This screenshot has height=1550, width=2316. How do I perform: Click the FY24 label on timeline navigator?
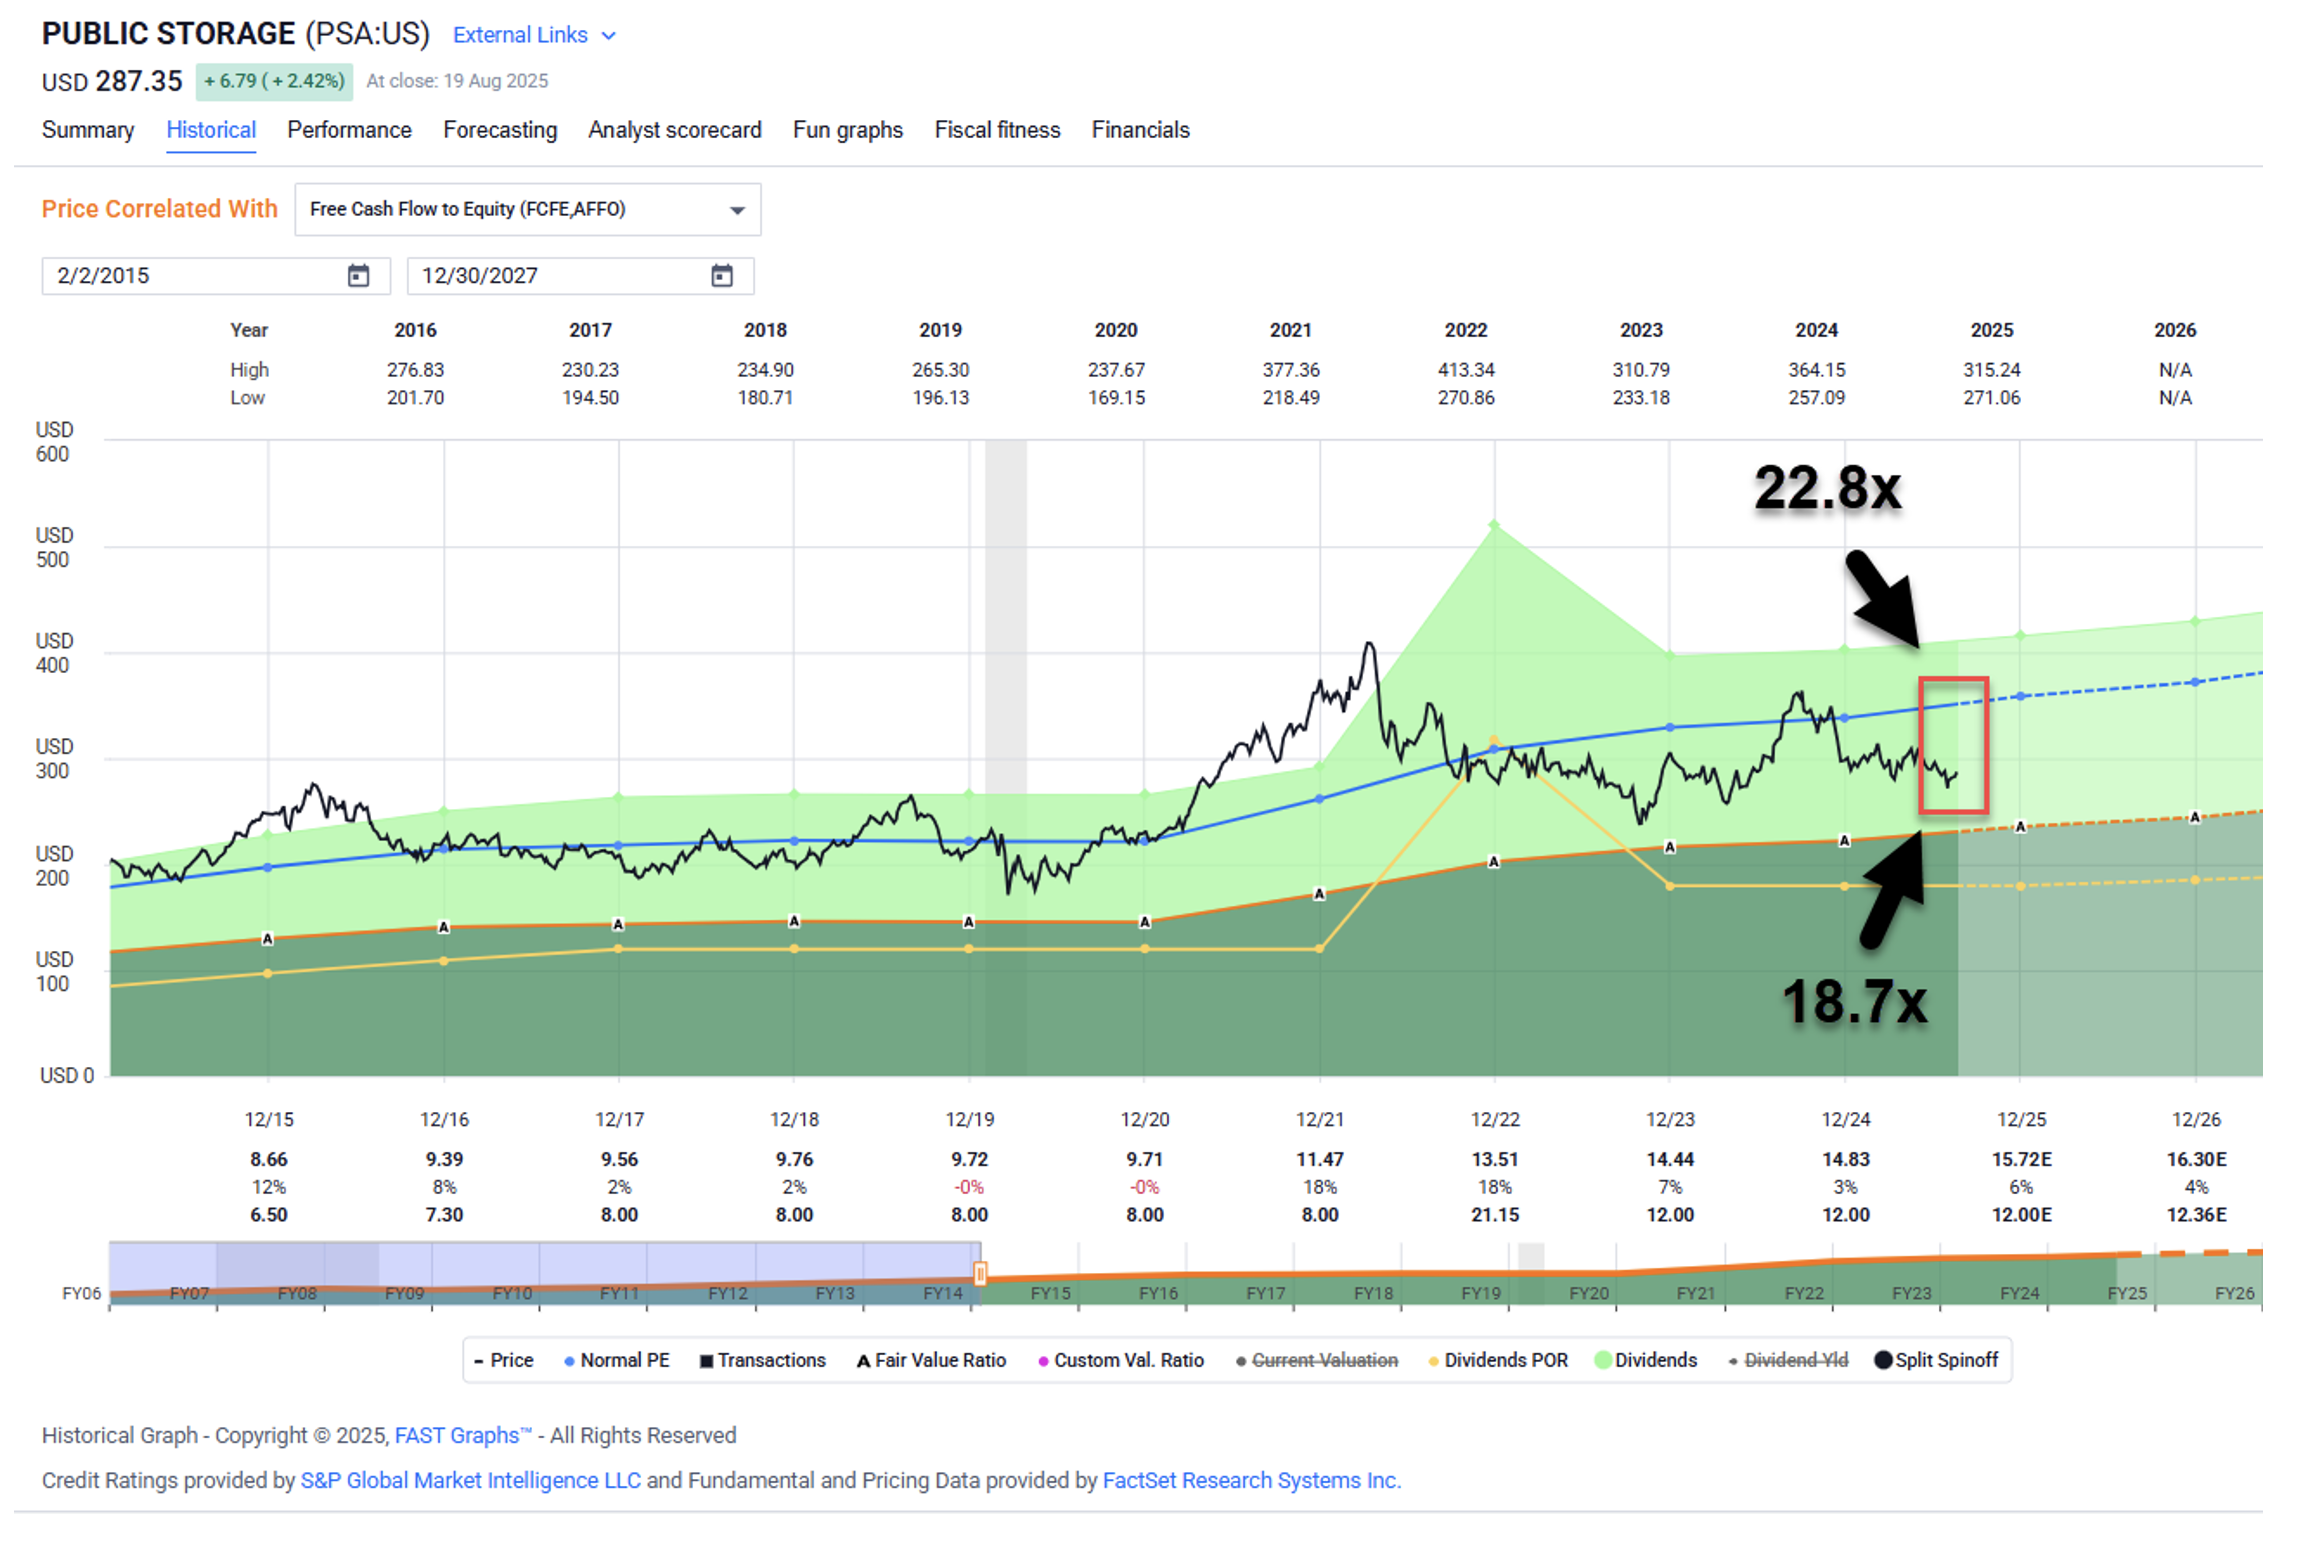(2019, 1293)
